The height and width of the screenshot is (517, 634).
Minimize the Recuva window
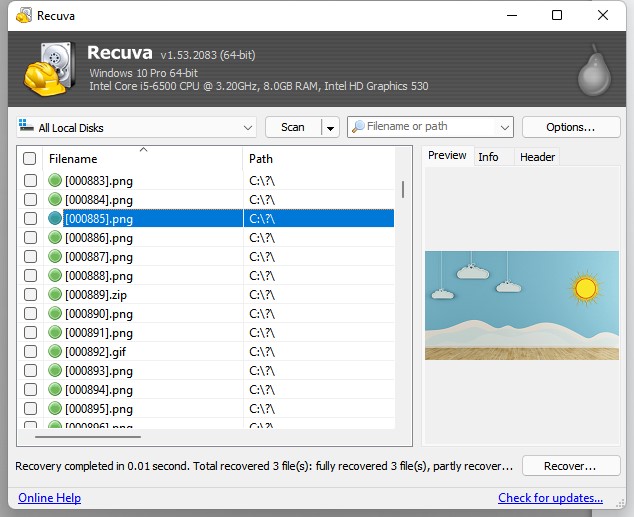[x=512, y=15]
